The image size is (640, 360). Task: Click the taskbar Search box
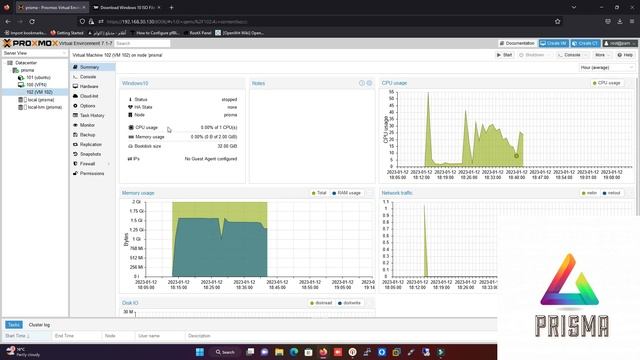225,352
